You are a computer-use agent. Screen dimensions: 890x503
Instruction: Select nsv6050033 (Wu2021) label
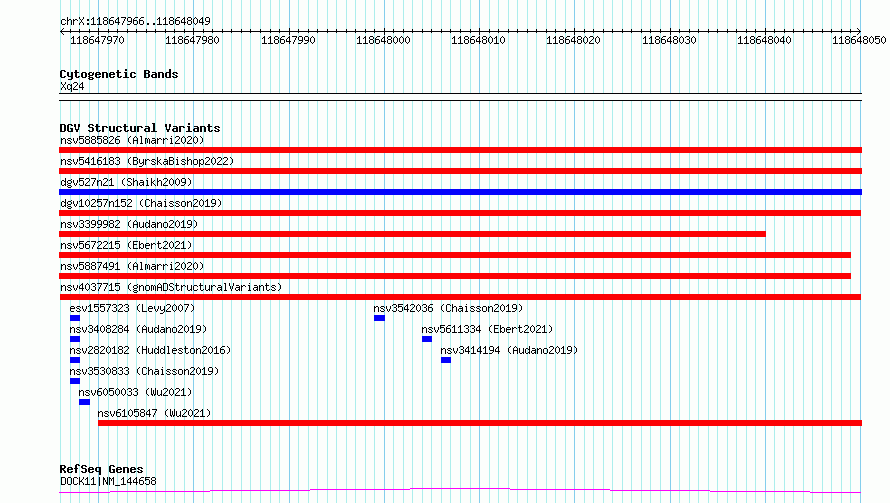tap(135, 392)
